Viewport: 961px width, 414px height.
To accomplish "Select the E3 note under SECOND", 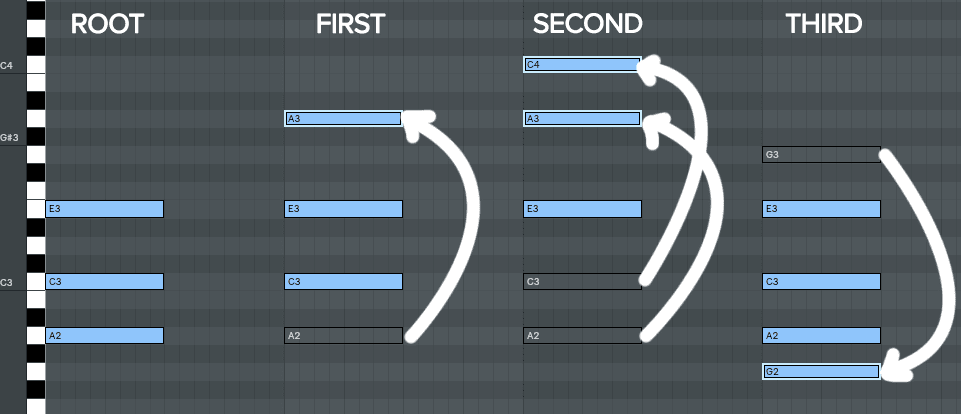I will (x=581, y=209).
